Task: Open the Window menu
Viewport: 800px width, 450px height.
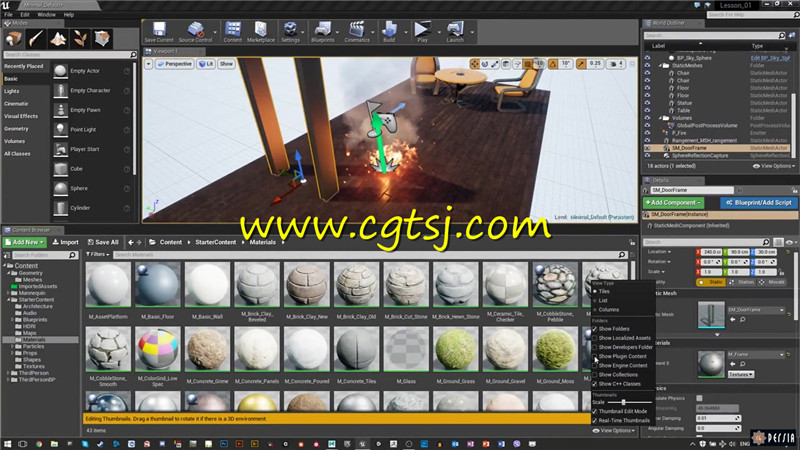Action: coord(46,15)
